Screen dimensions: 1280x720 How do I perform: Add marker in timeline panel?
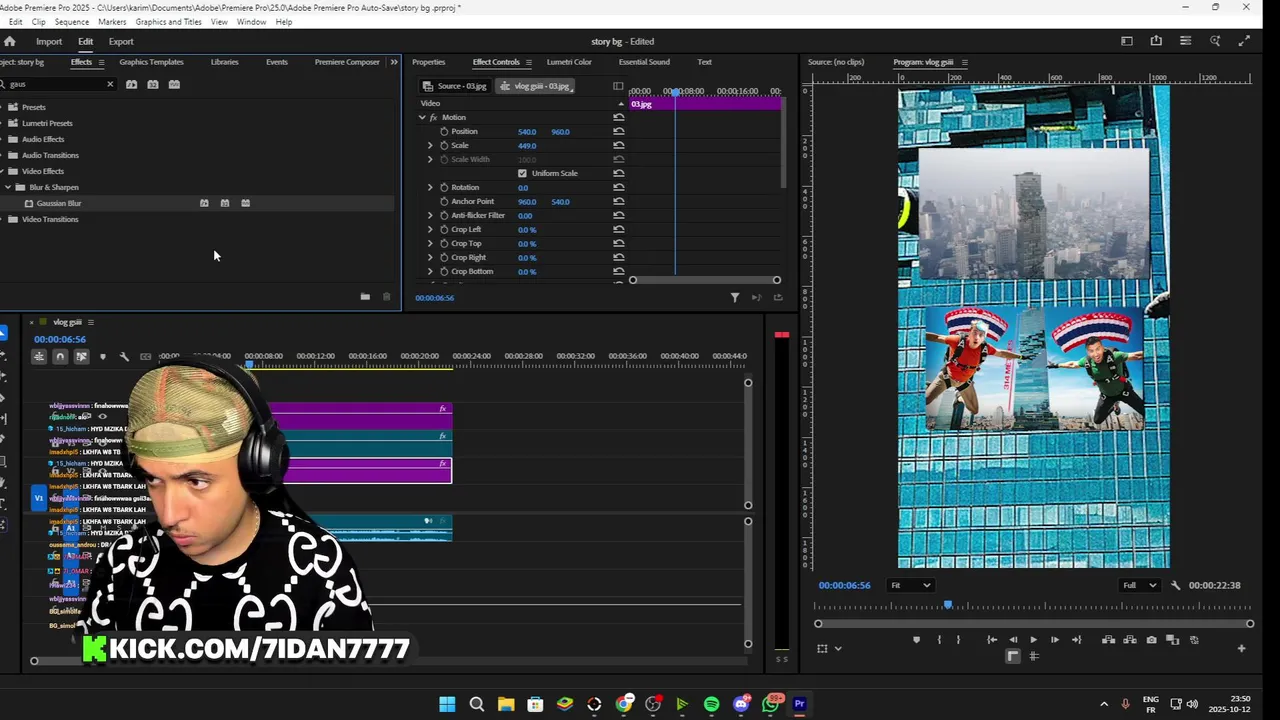[x=102, y=356]
